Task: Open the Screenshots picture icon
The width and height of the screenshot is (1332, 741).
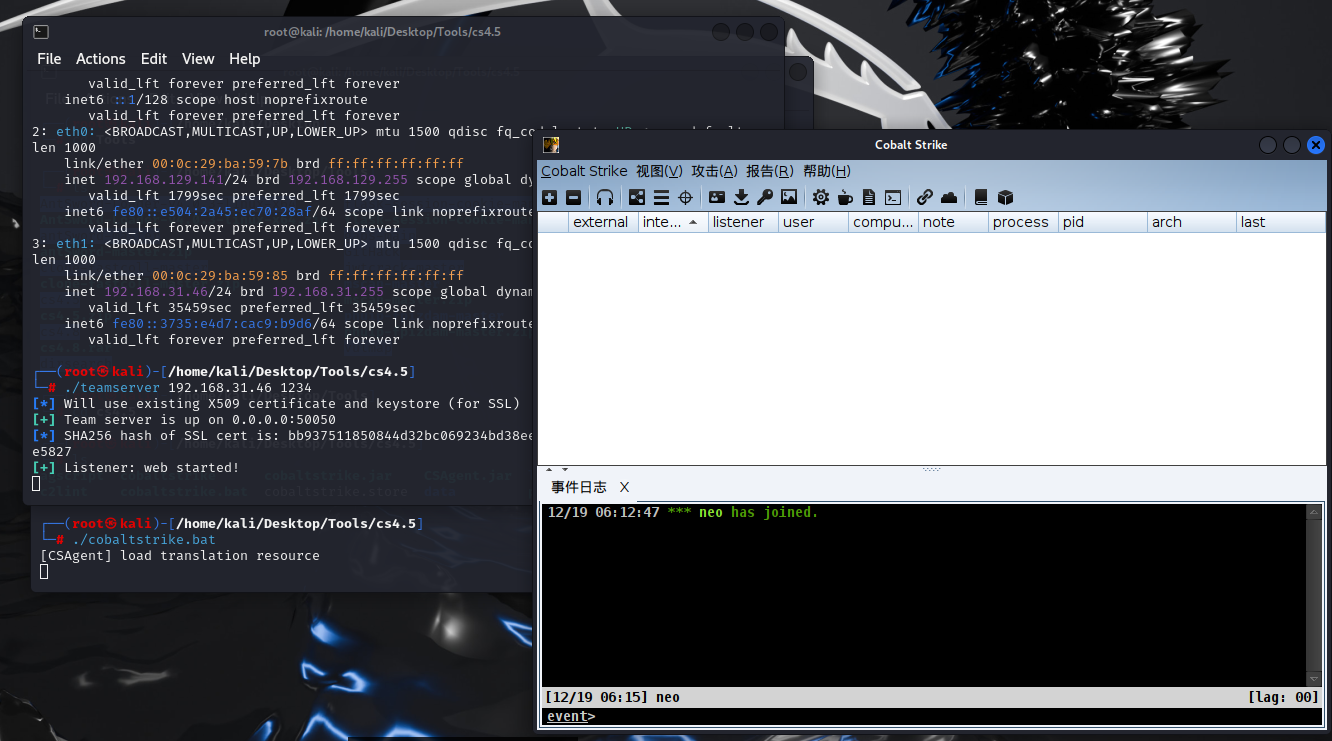Action: pyautogui.click(x=789, y=198)
